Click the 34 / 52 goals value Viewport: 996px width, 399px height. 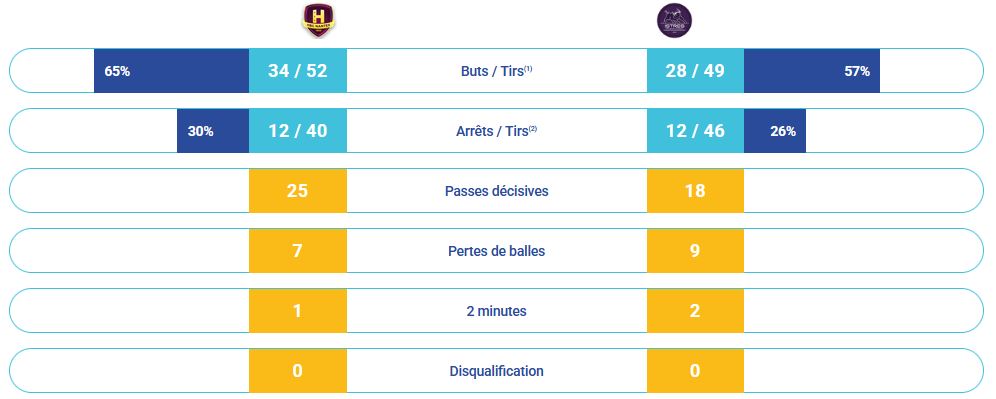(x=298, y=71)
